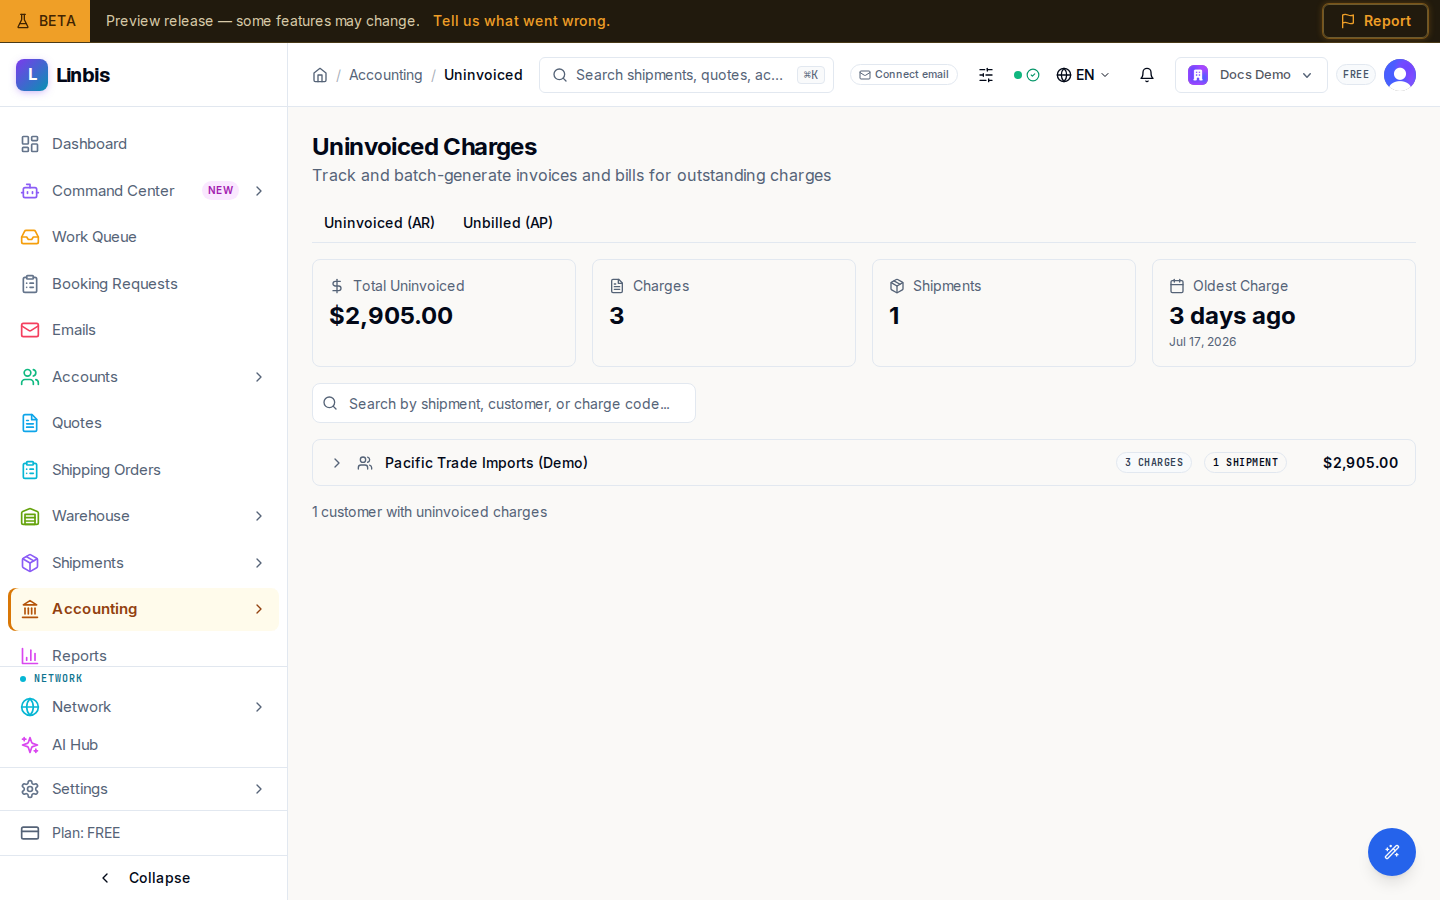The height and width of the screenshot is (900, 1440).
Task: Click the home breadcrumb icon
Action: point(320,75)
